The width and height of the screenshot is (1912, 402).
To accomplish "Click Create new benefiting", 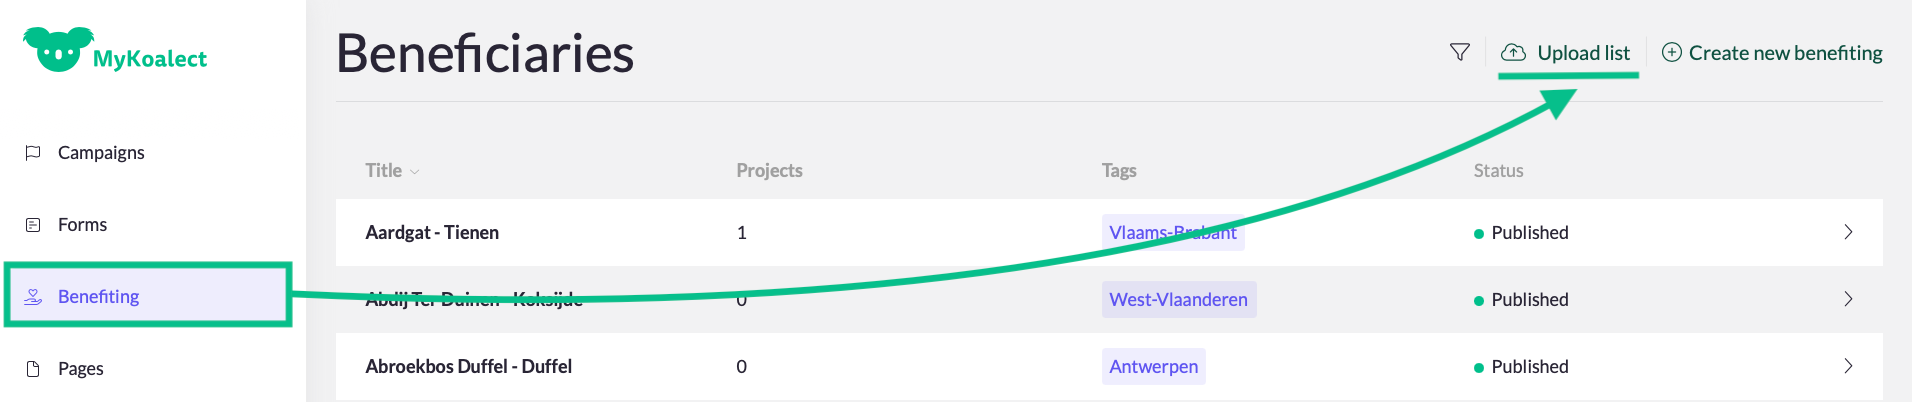I will pos(1785,53).
